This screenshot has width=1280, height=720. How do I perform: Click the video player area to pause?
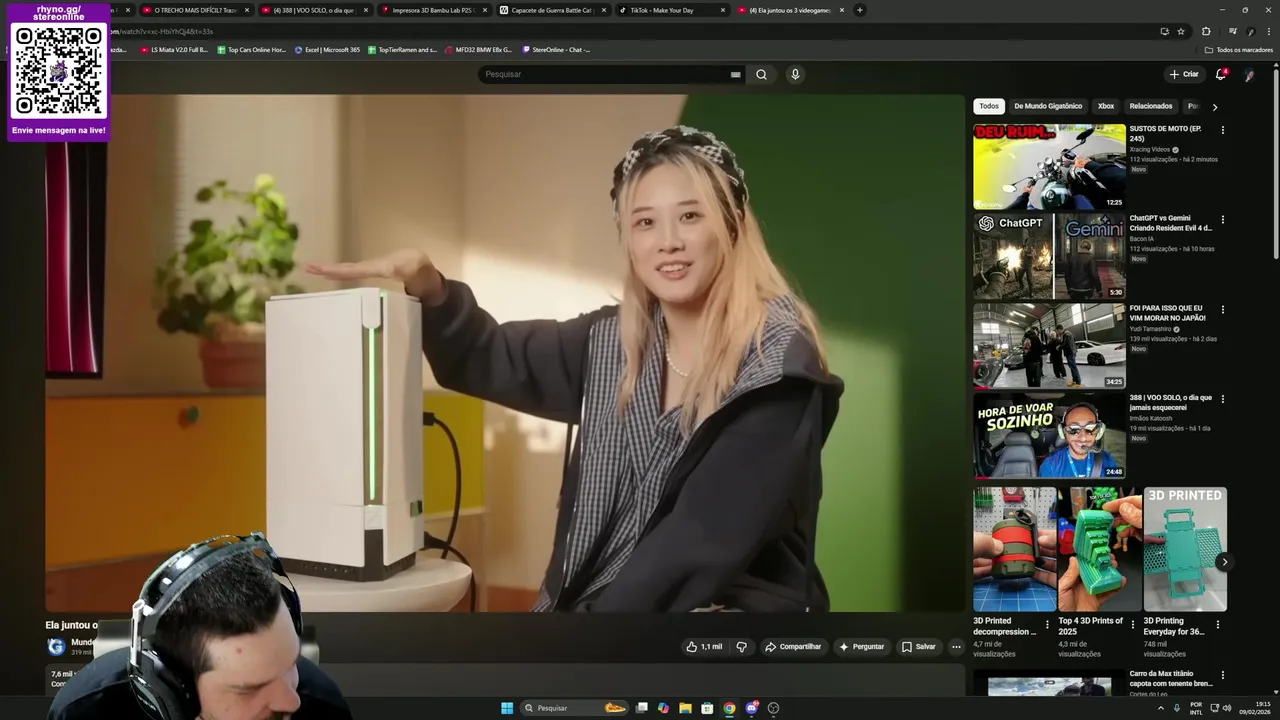(x=505, y=352)
